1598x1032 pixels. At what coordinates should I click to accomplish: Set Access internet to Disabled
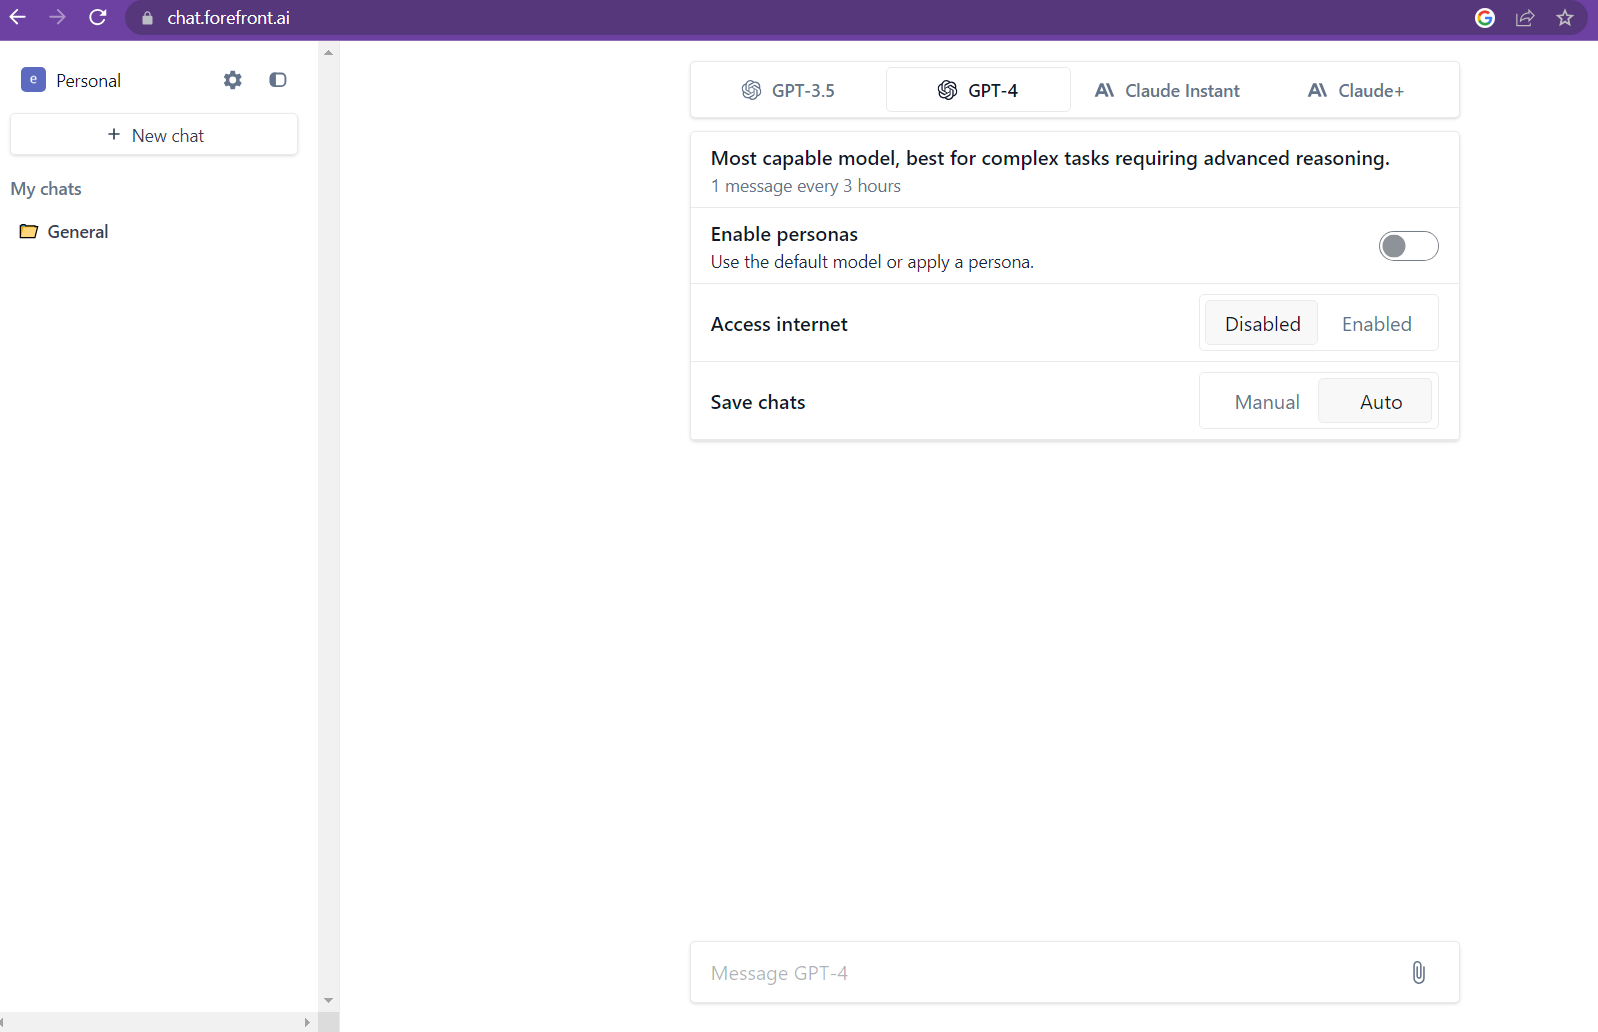1262,323
